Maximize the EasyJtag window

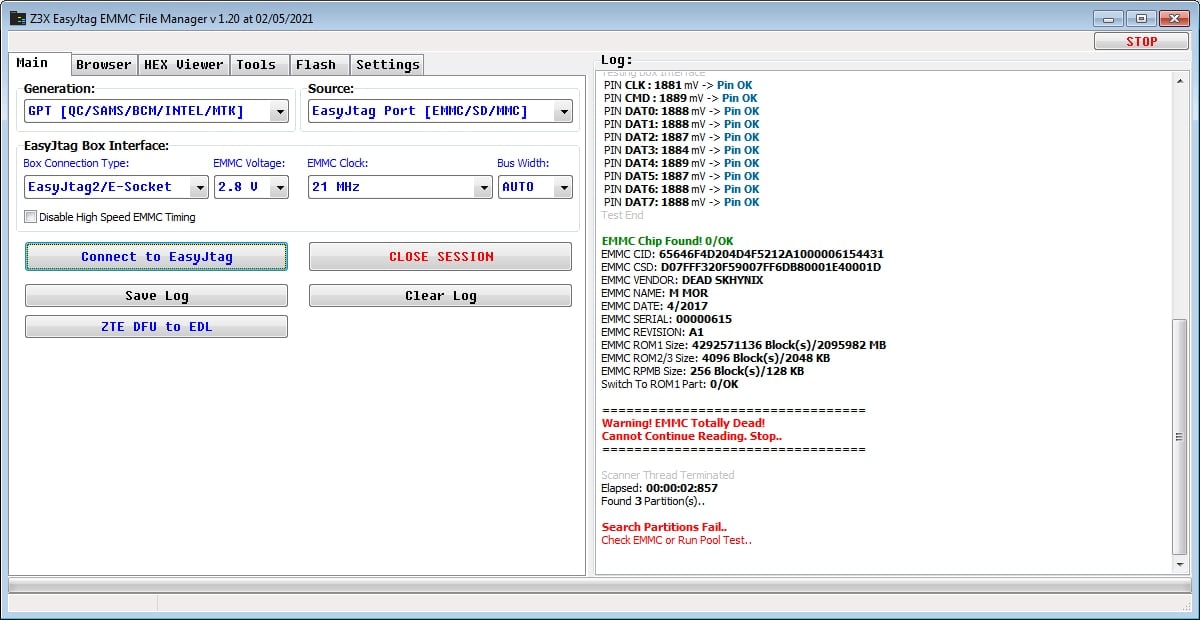pyautogui.click(x=1140, y=18)
